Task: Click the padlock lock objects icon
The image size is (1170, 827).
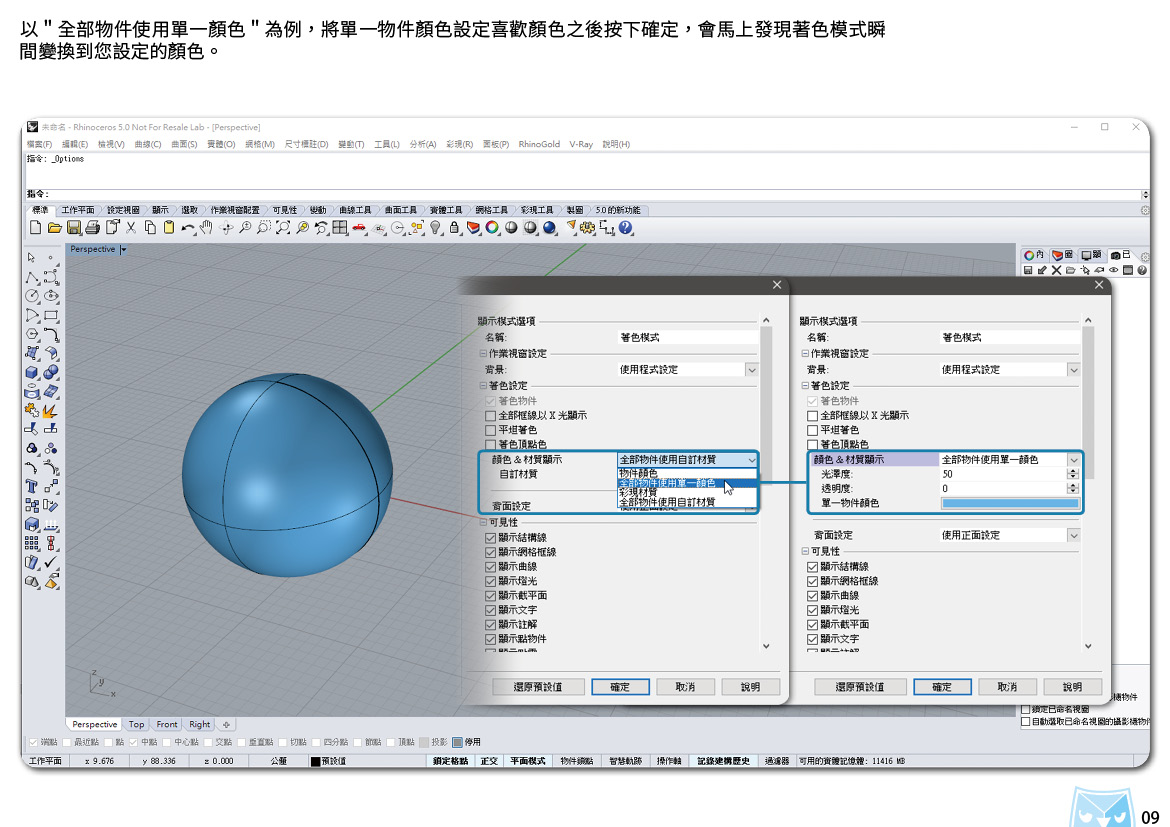Action: (x=454, y=228)
